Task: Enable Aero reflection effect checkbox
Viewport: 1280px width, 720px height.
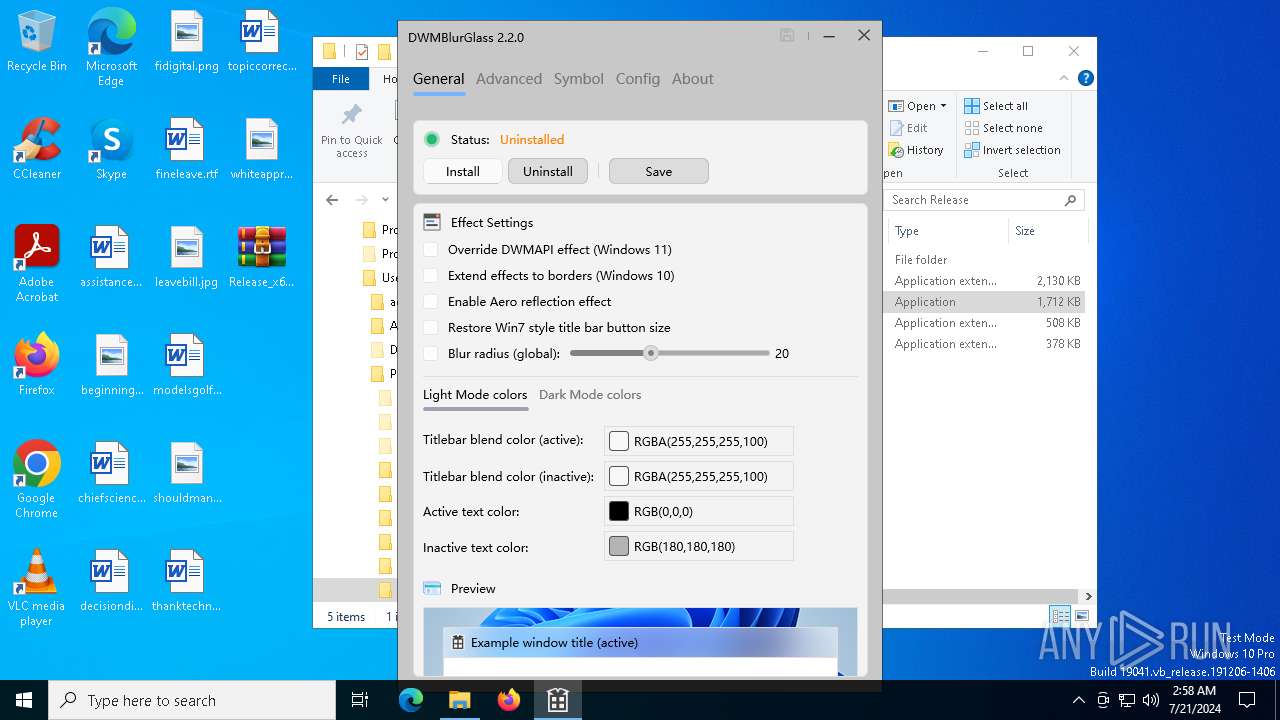Action: 431,302
